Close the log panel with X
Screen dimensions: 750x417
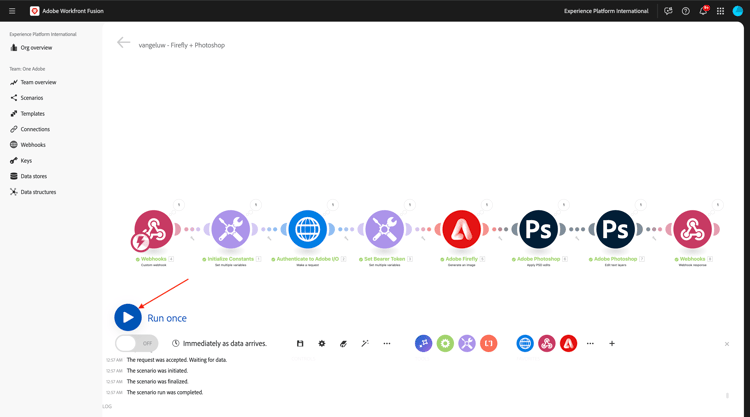[727, 344]
